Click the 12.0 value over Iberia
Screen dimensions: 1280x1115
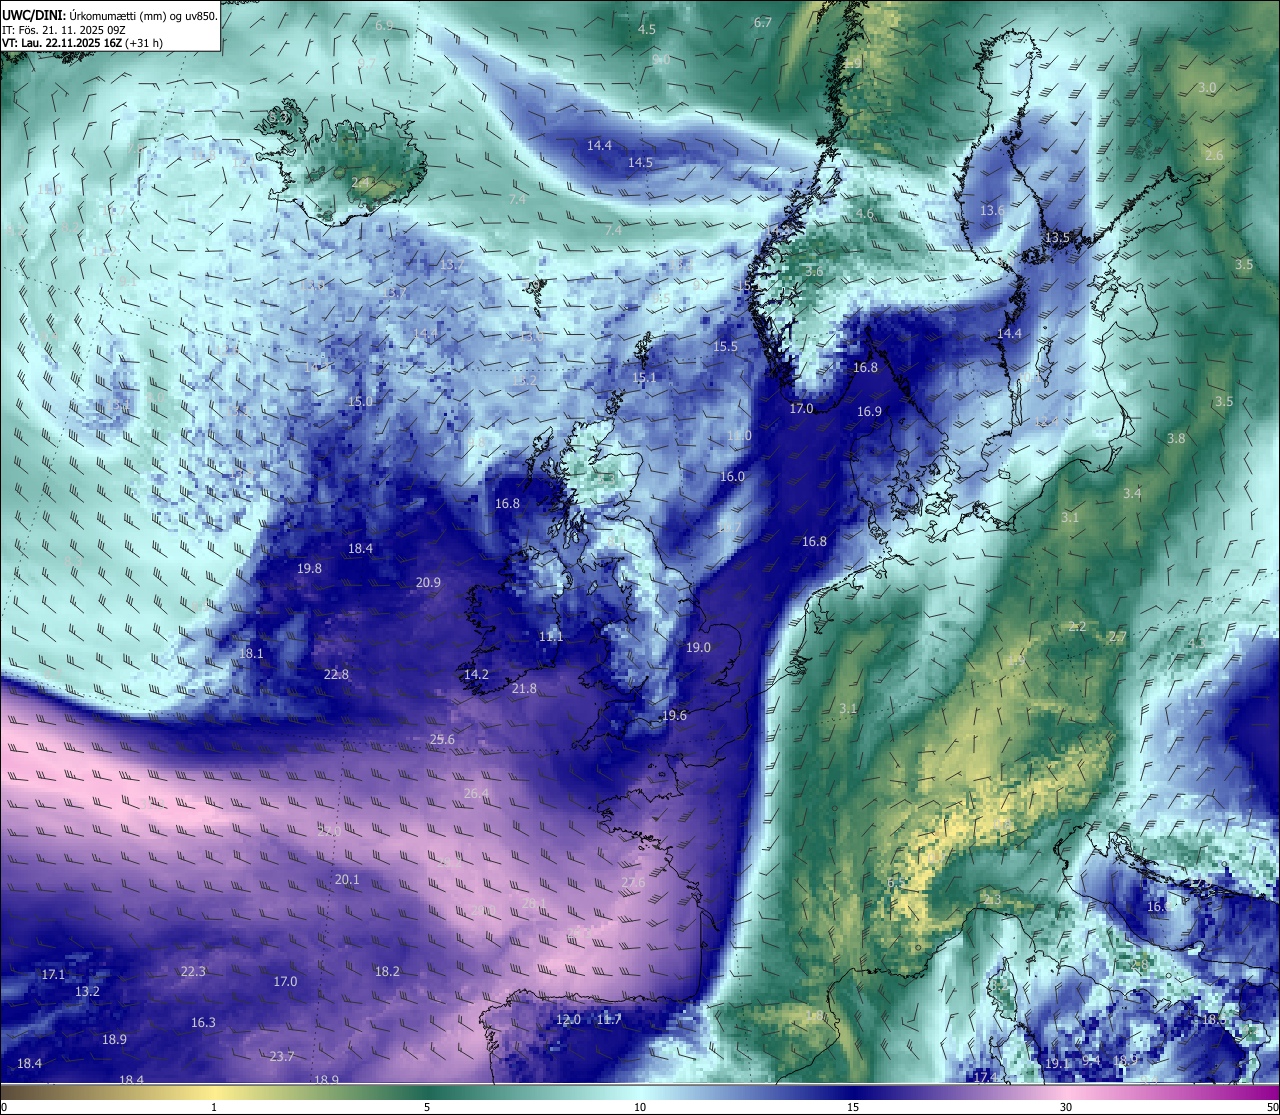point(568,1019)
